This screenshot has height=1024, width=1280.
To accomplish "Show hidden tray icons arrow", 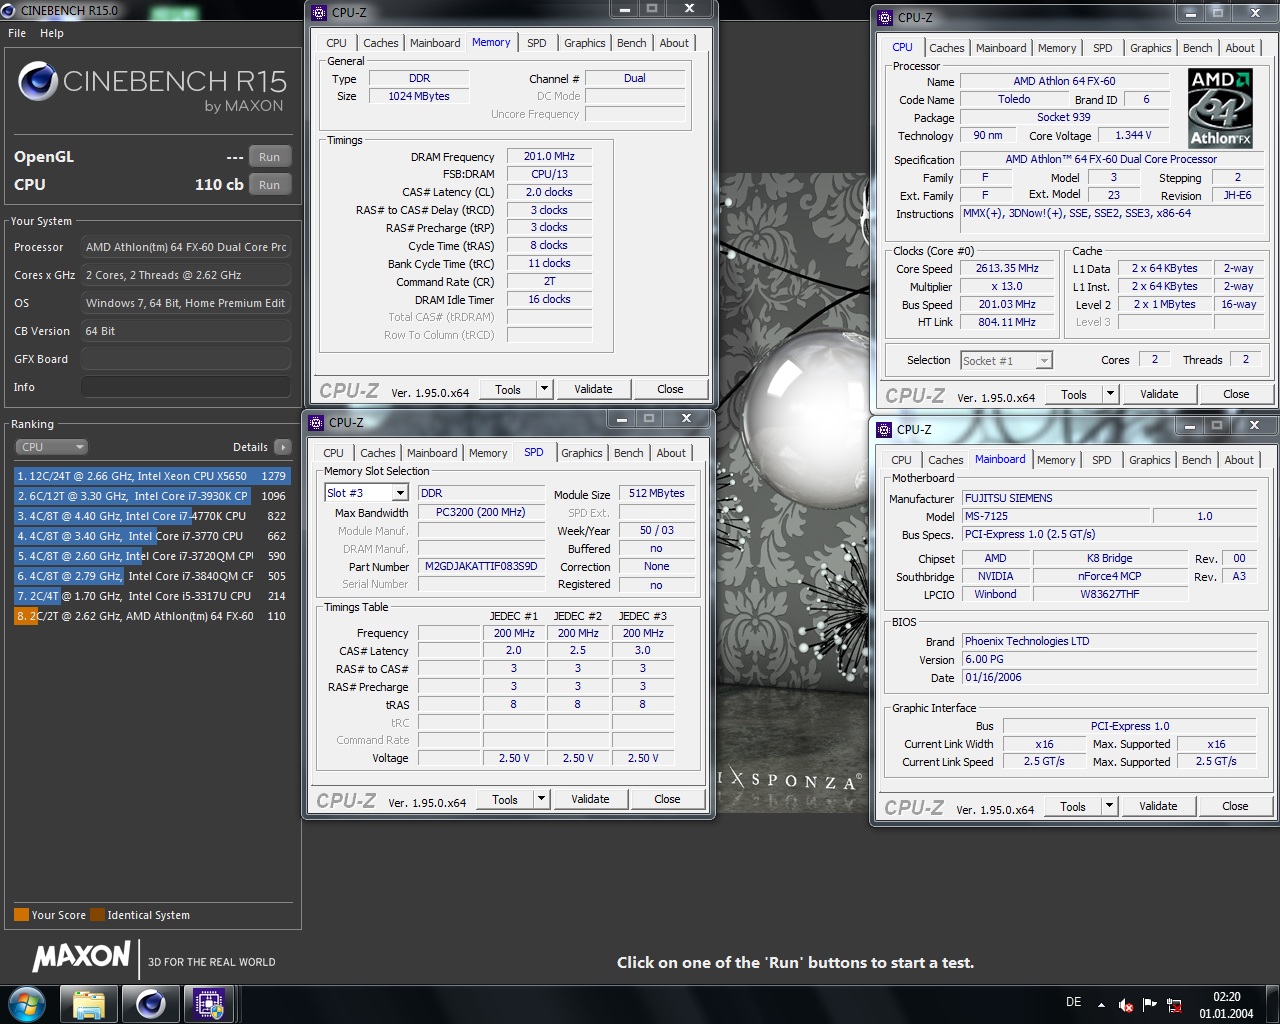I will [1101, 1004].
